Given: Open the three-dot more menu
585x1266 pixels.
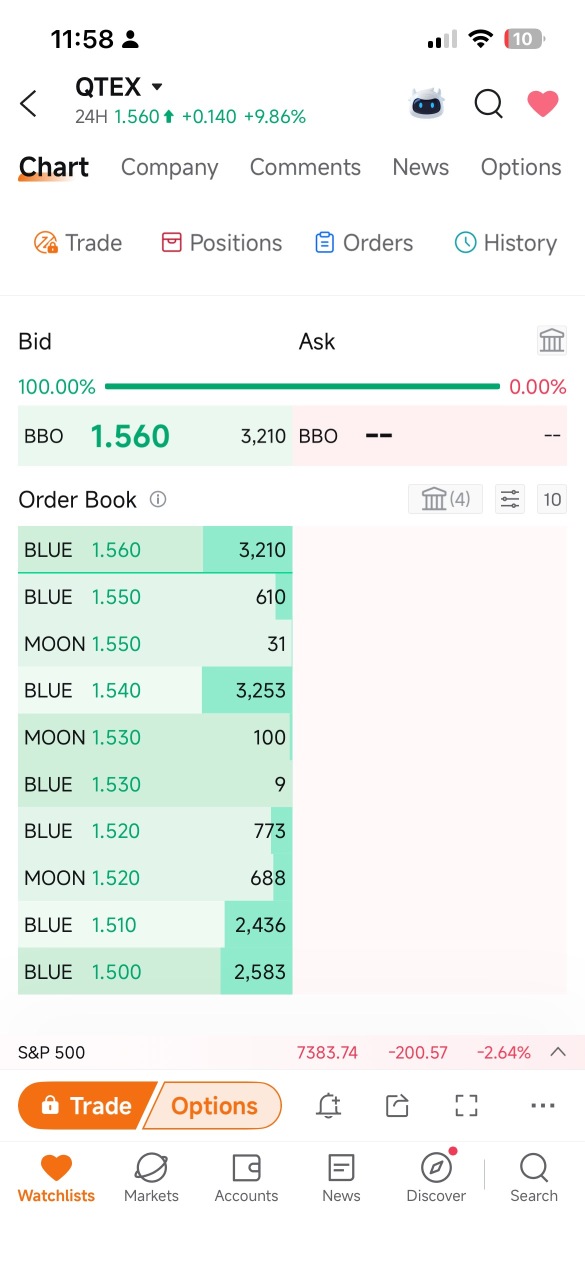Looking at the screenshot, I should 542,1105.
